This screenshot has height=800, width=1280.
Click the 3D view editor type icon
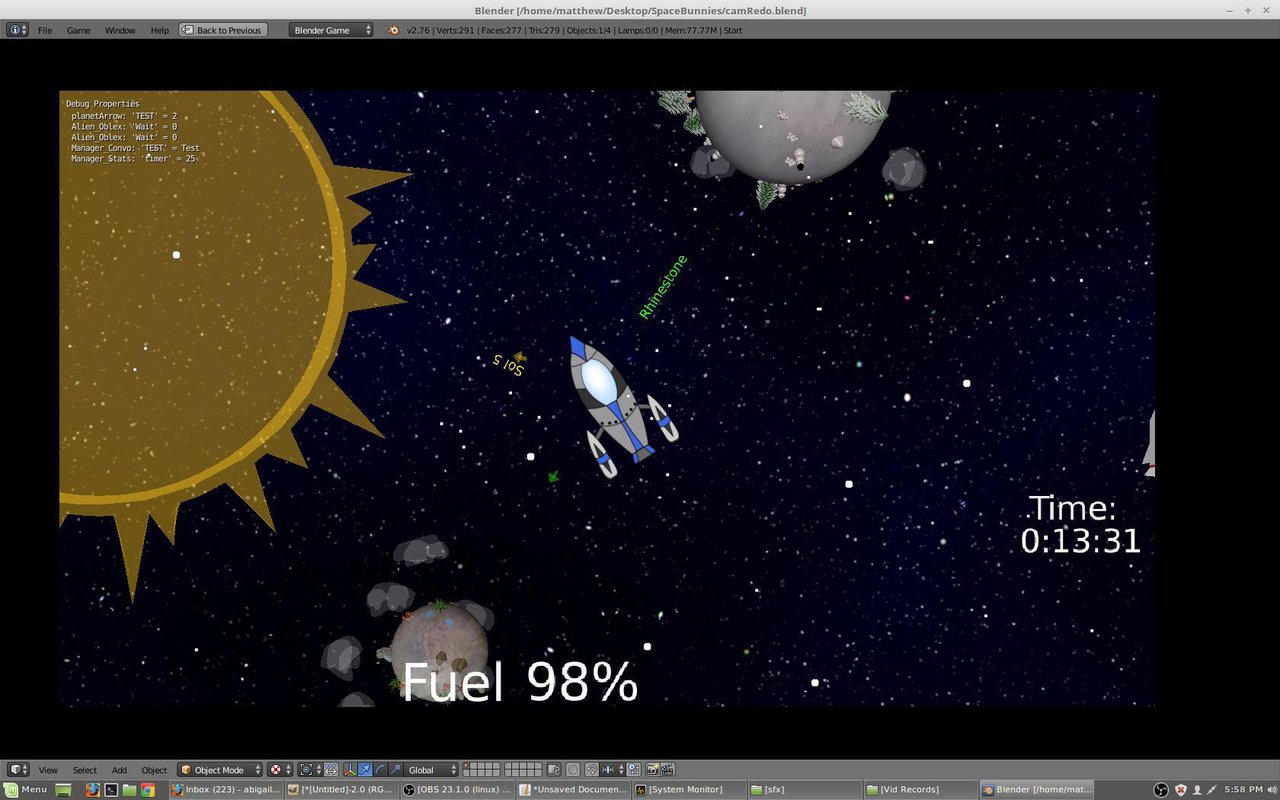18,770
